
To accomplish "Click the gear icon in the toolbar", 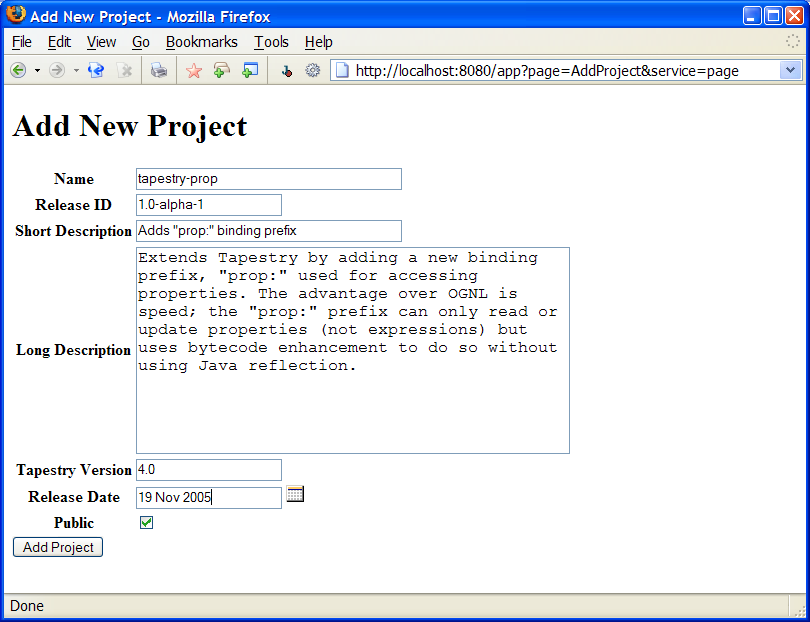I will coord(312,70).
